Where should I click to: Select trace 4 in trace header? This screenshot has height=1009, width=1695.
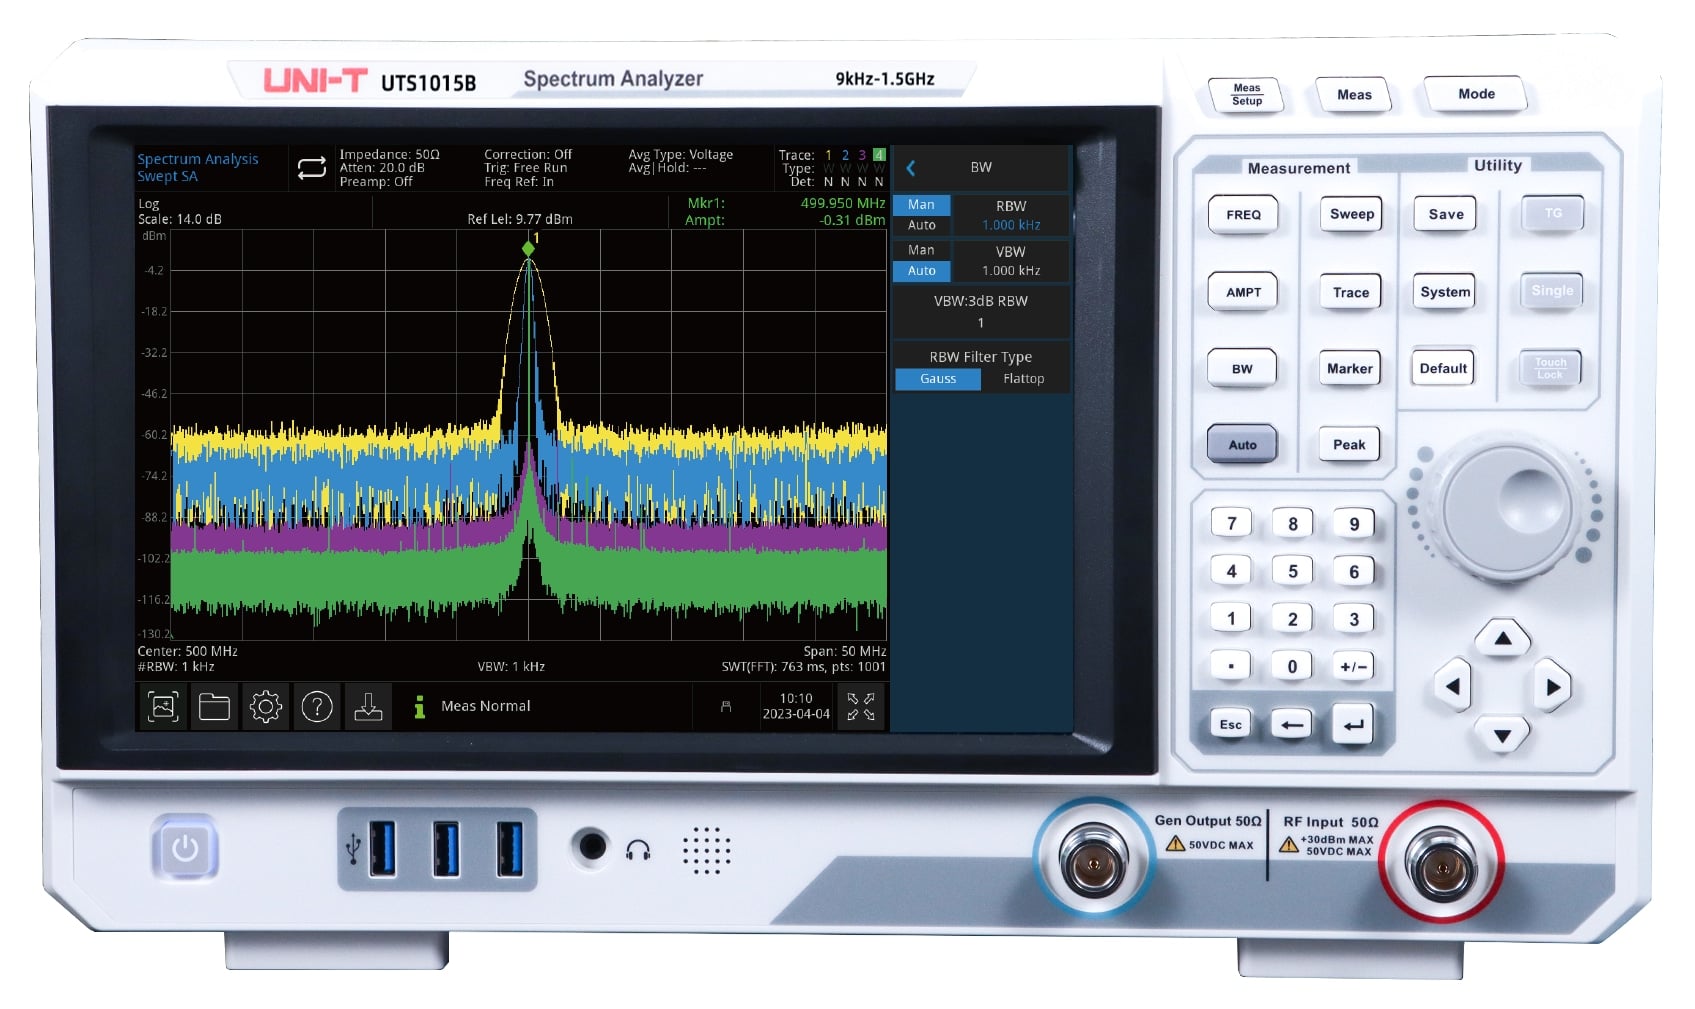(x=879, y=155)
